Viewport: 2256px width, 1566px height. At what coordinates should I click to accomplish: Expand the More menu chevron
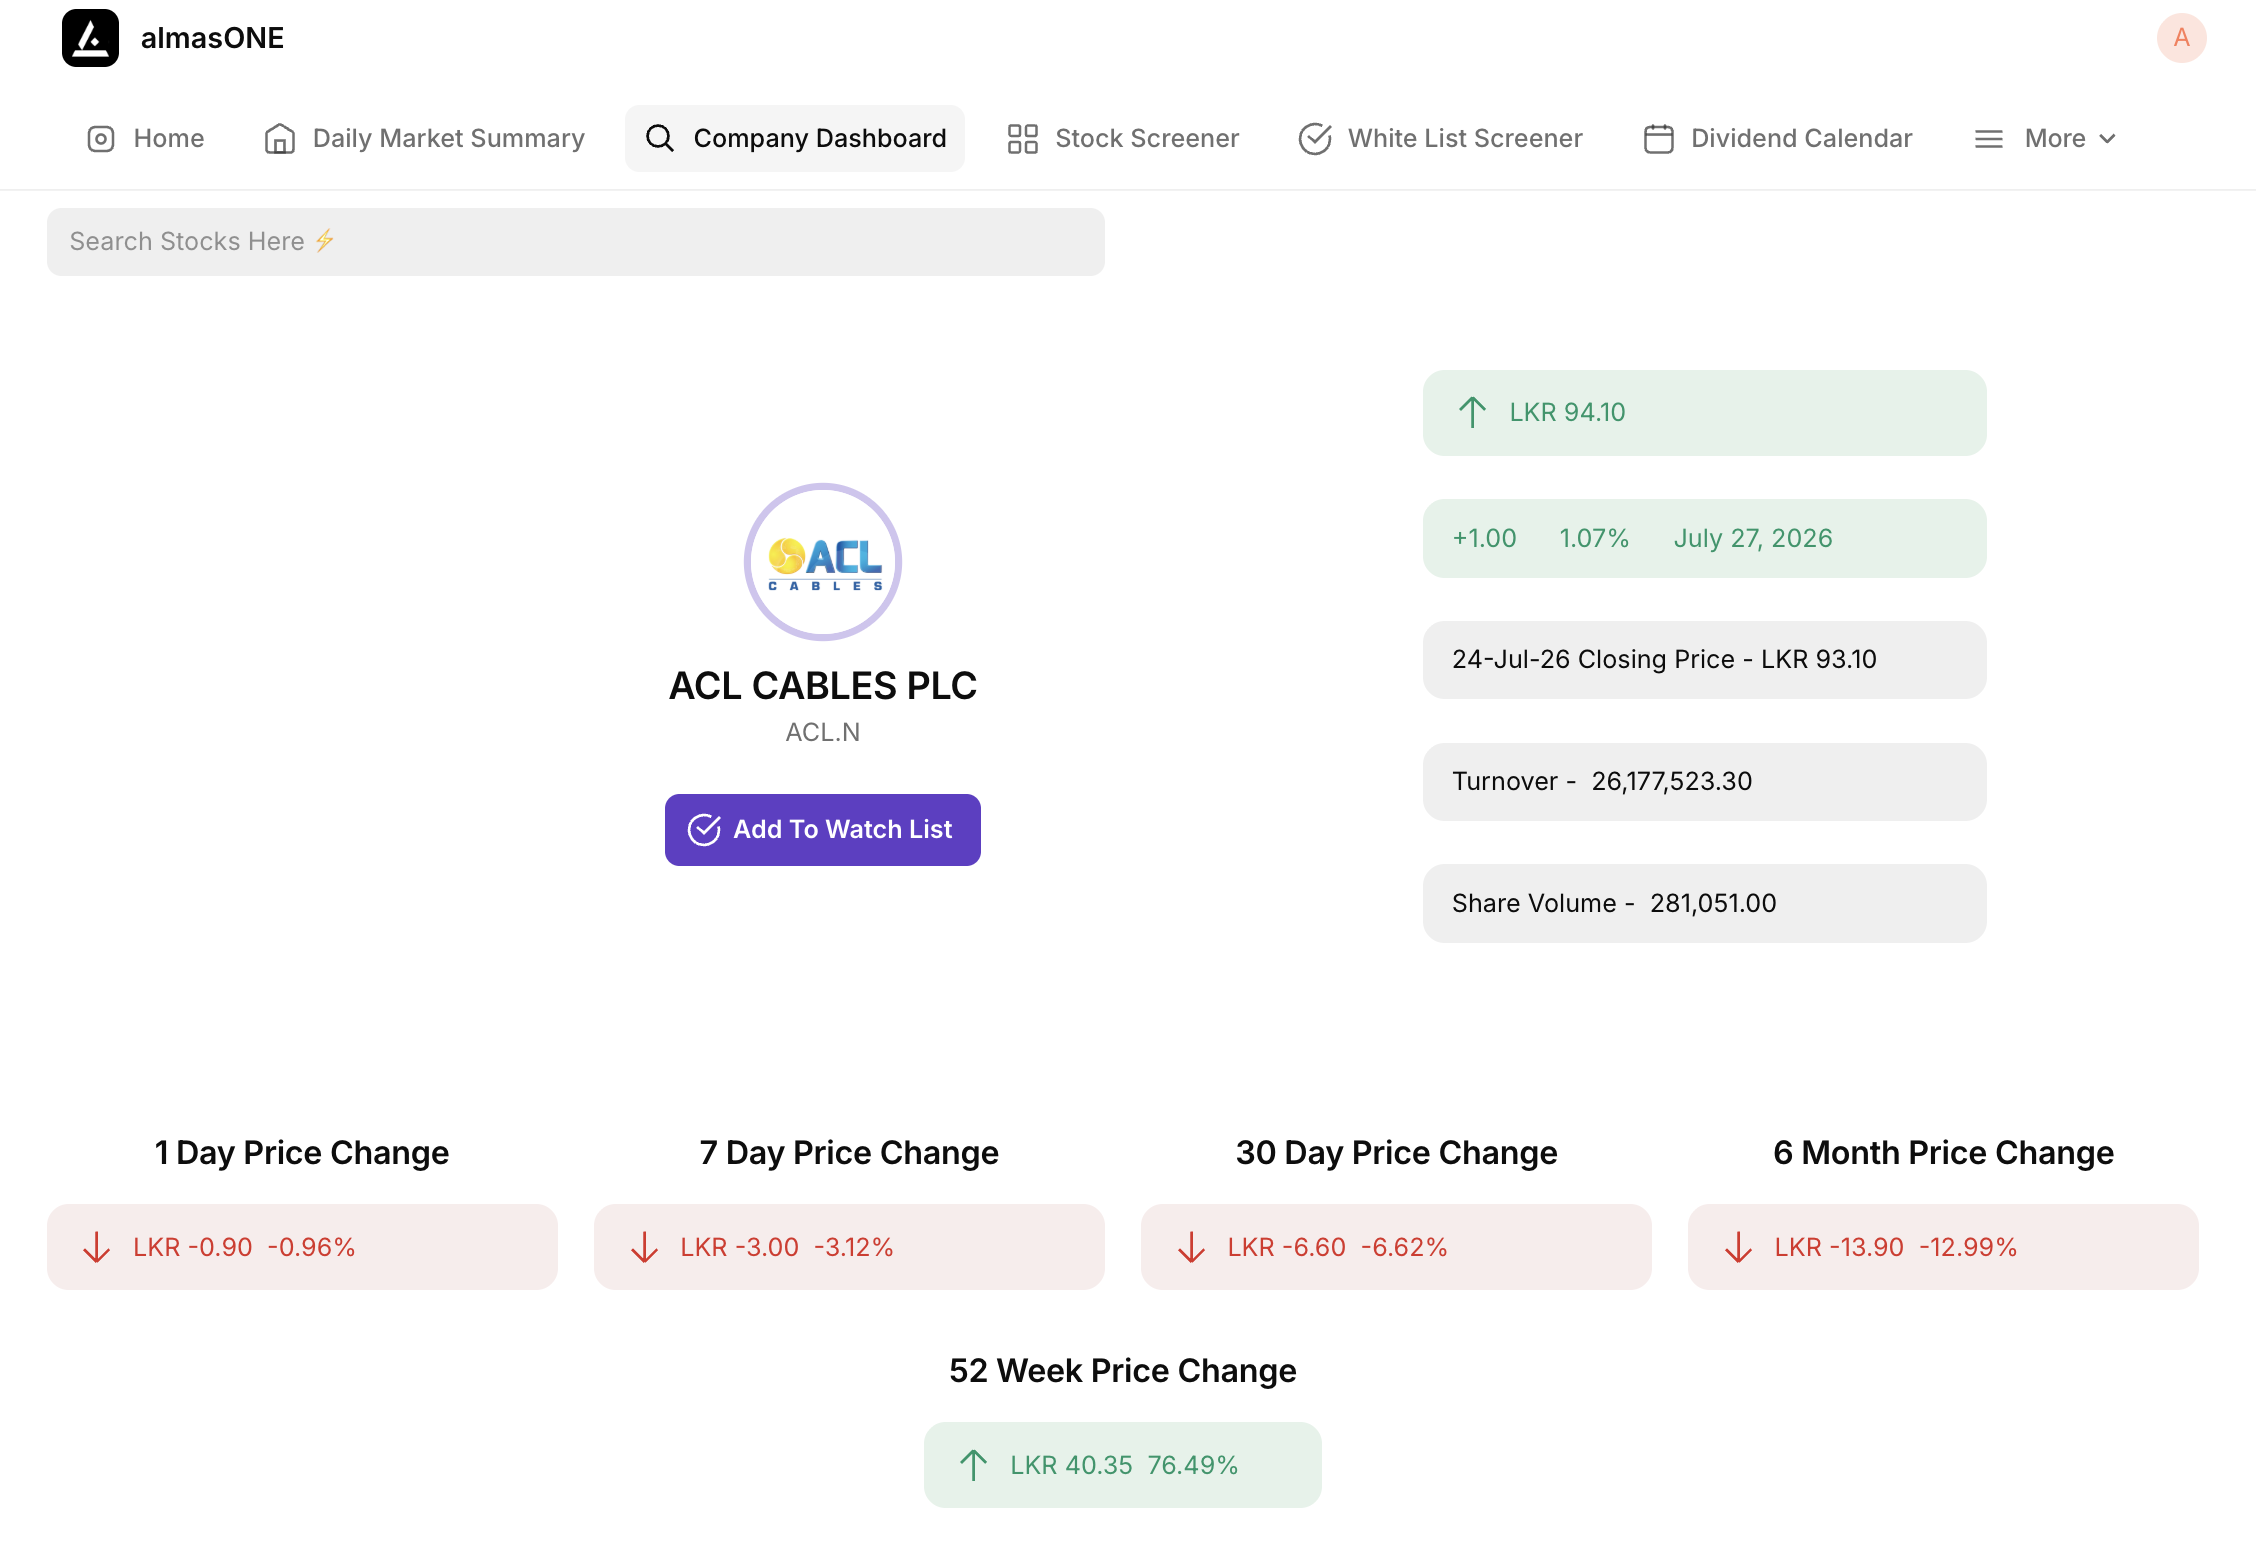(x=2108, y=139)
